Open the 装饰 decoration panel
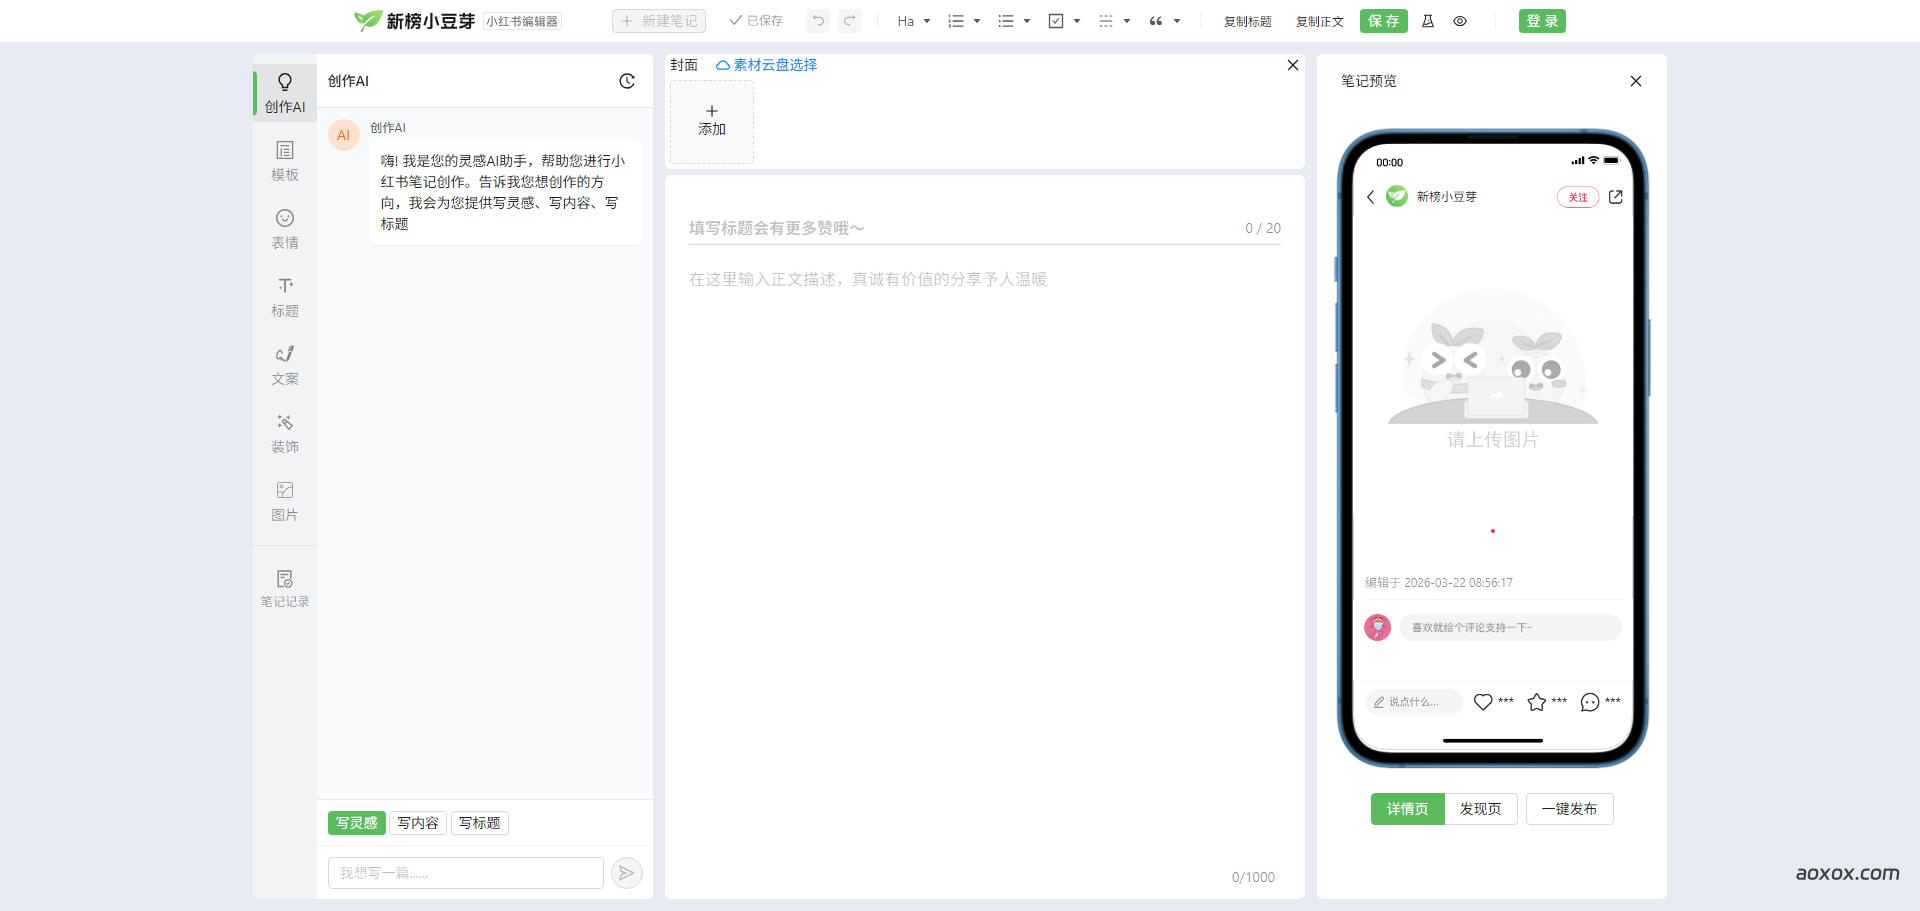 285,433
